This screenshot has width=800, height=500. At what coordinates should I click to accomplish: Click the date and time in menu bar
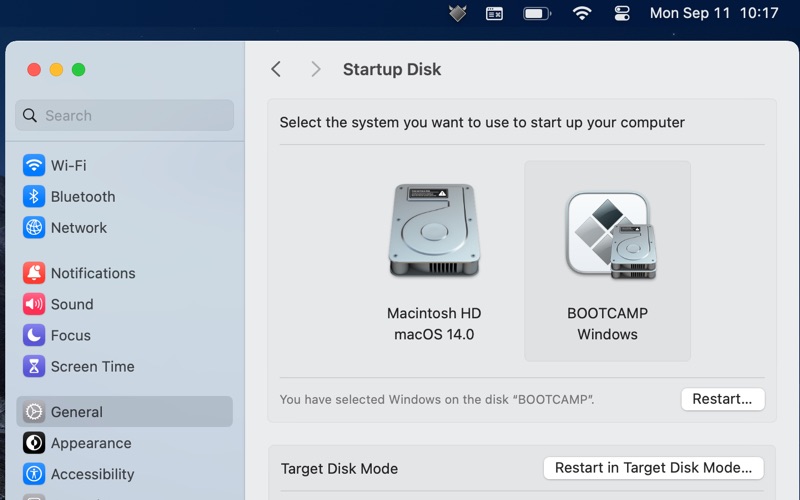point(714,13)
